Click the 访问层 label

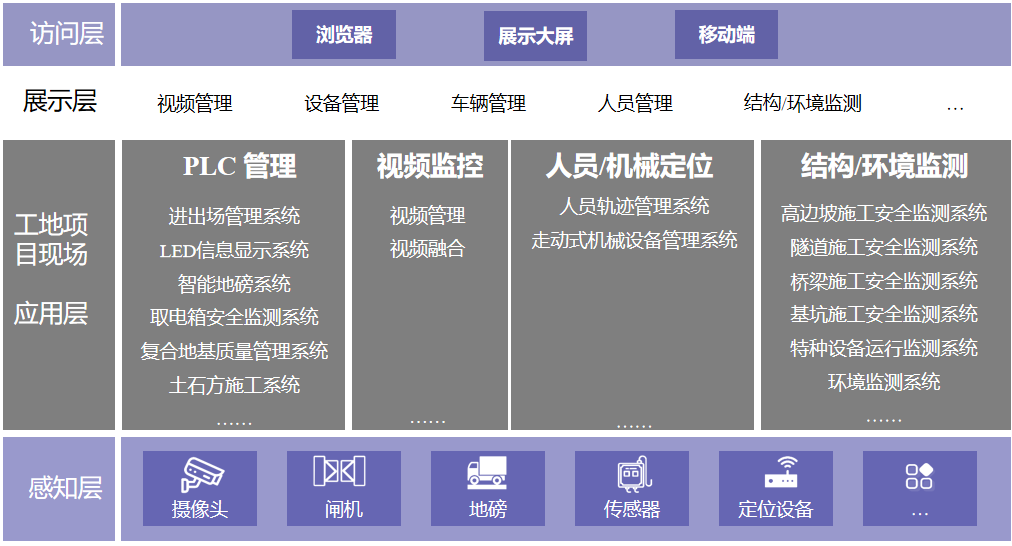66,34
